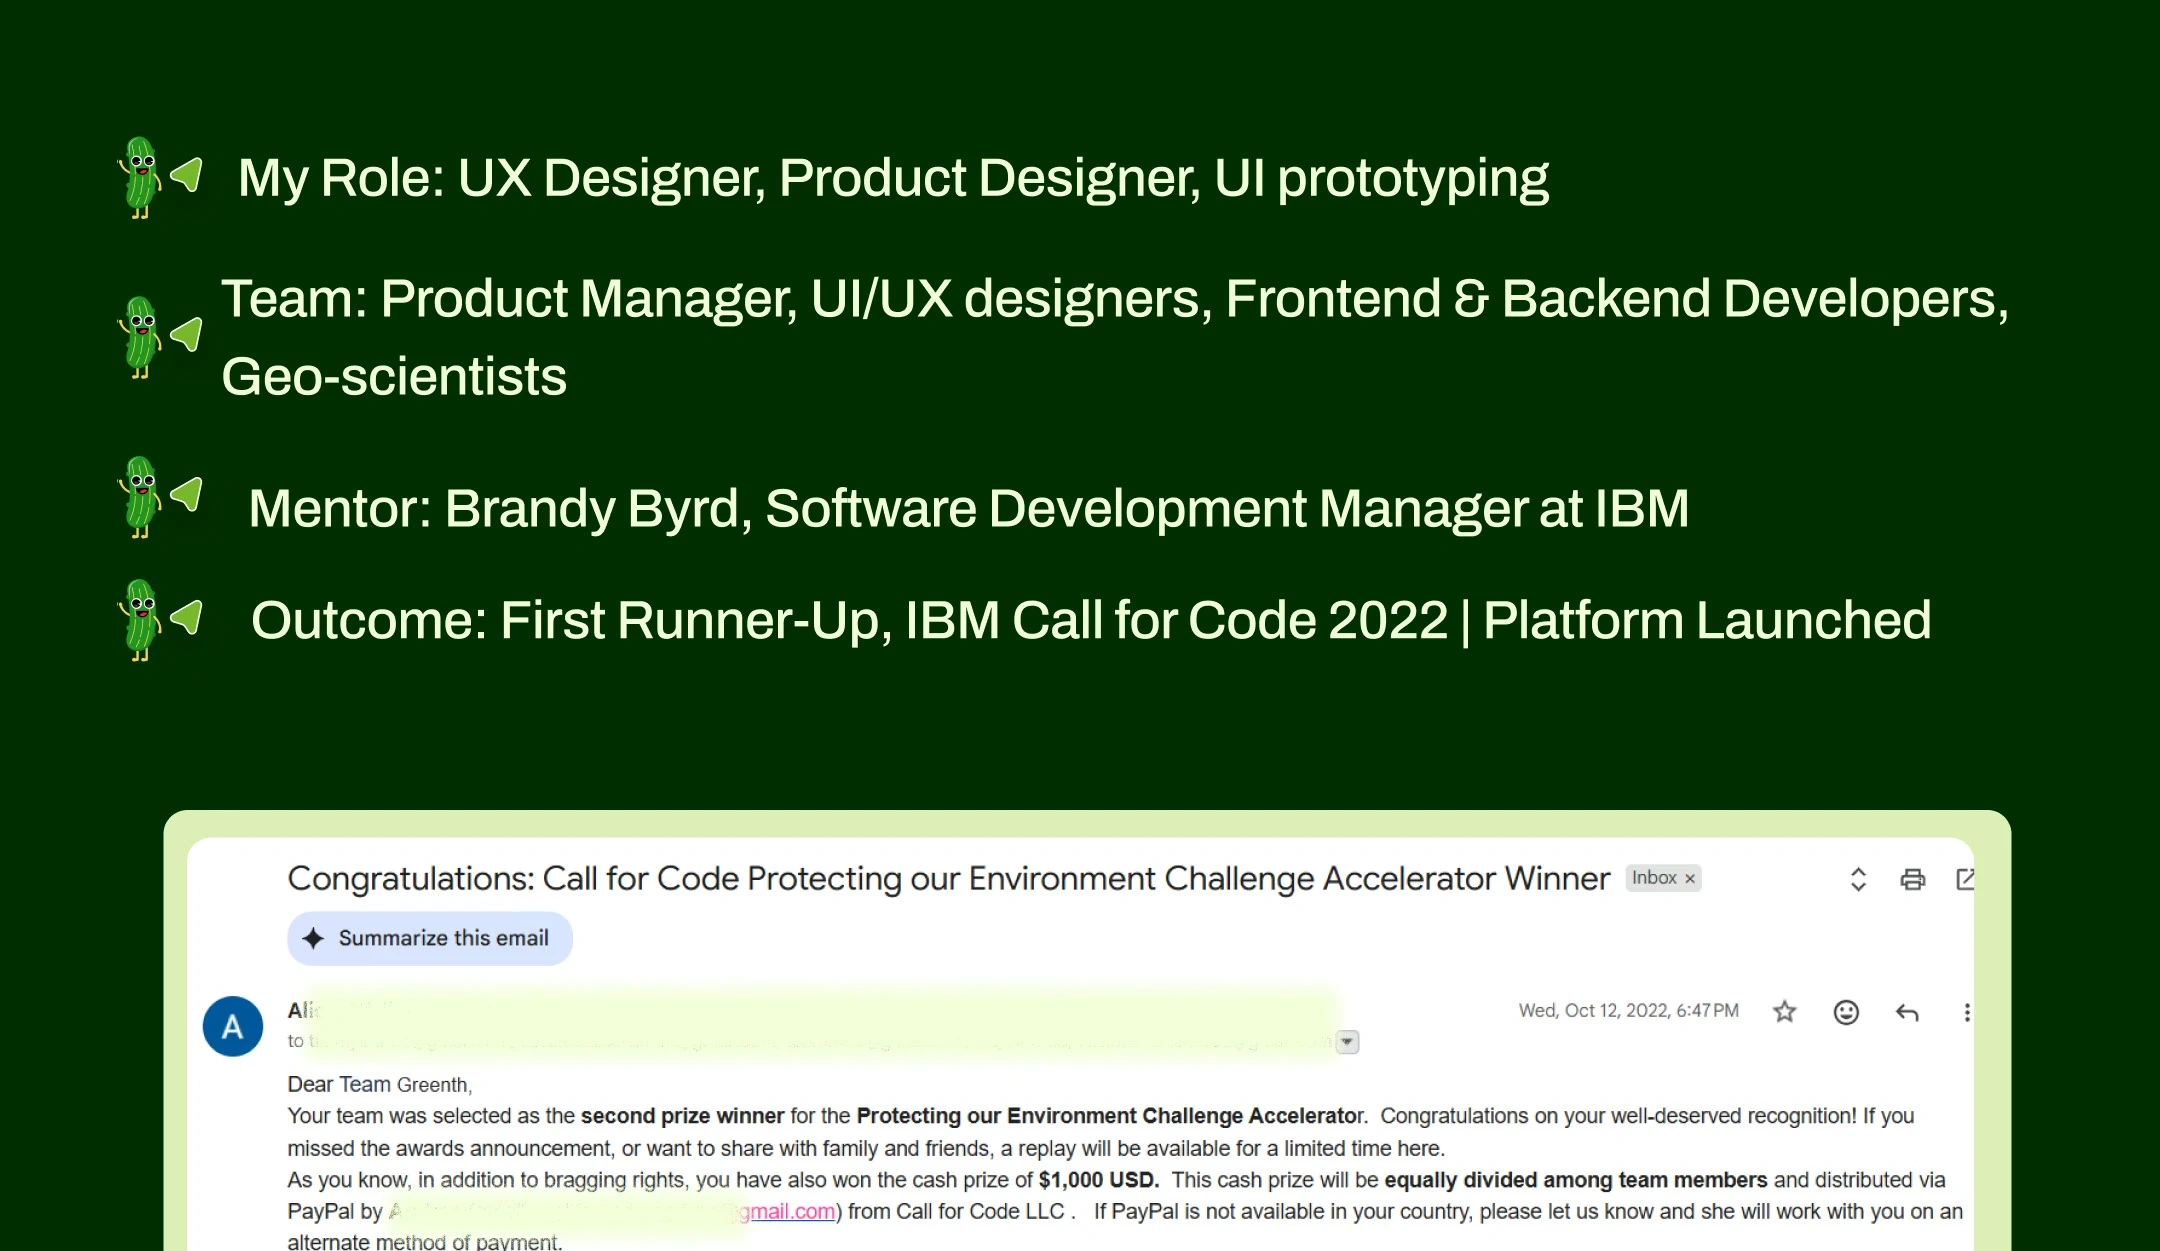Viewport: 2160px width, 1251px height.
Task: Reply using the curved arrow icon
Action: 1907,1012
